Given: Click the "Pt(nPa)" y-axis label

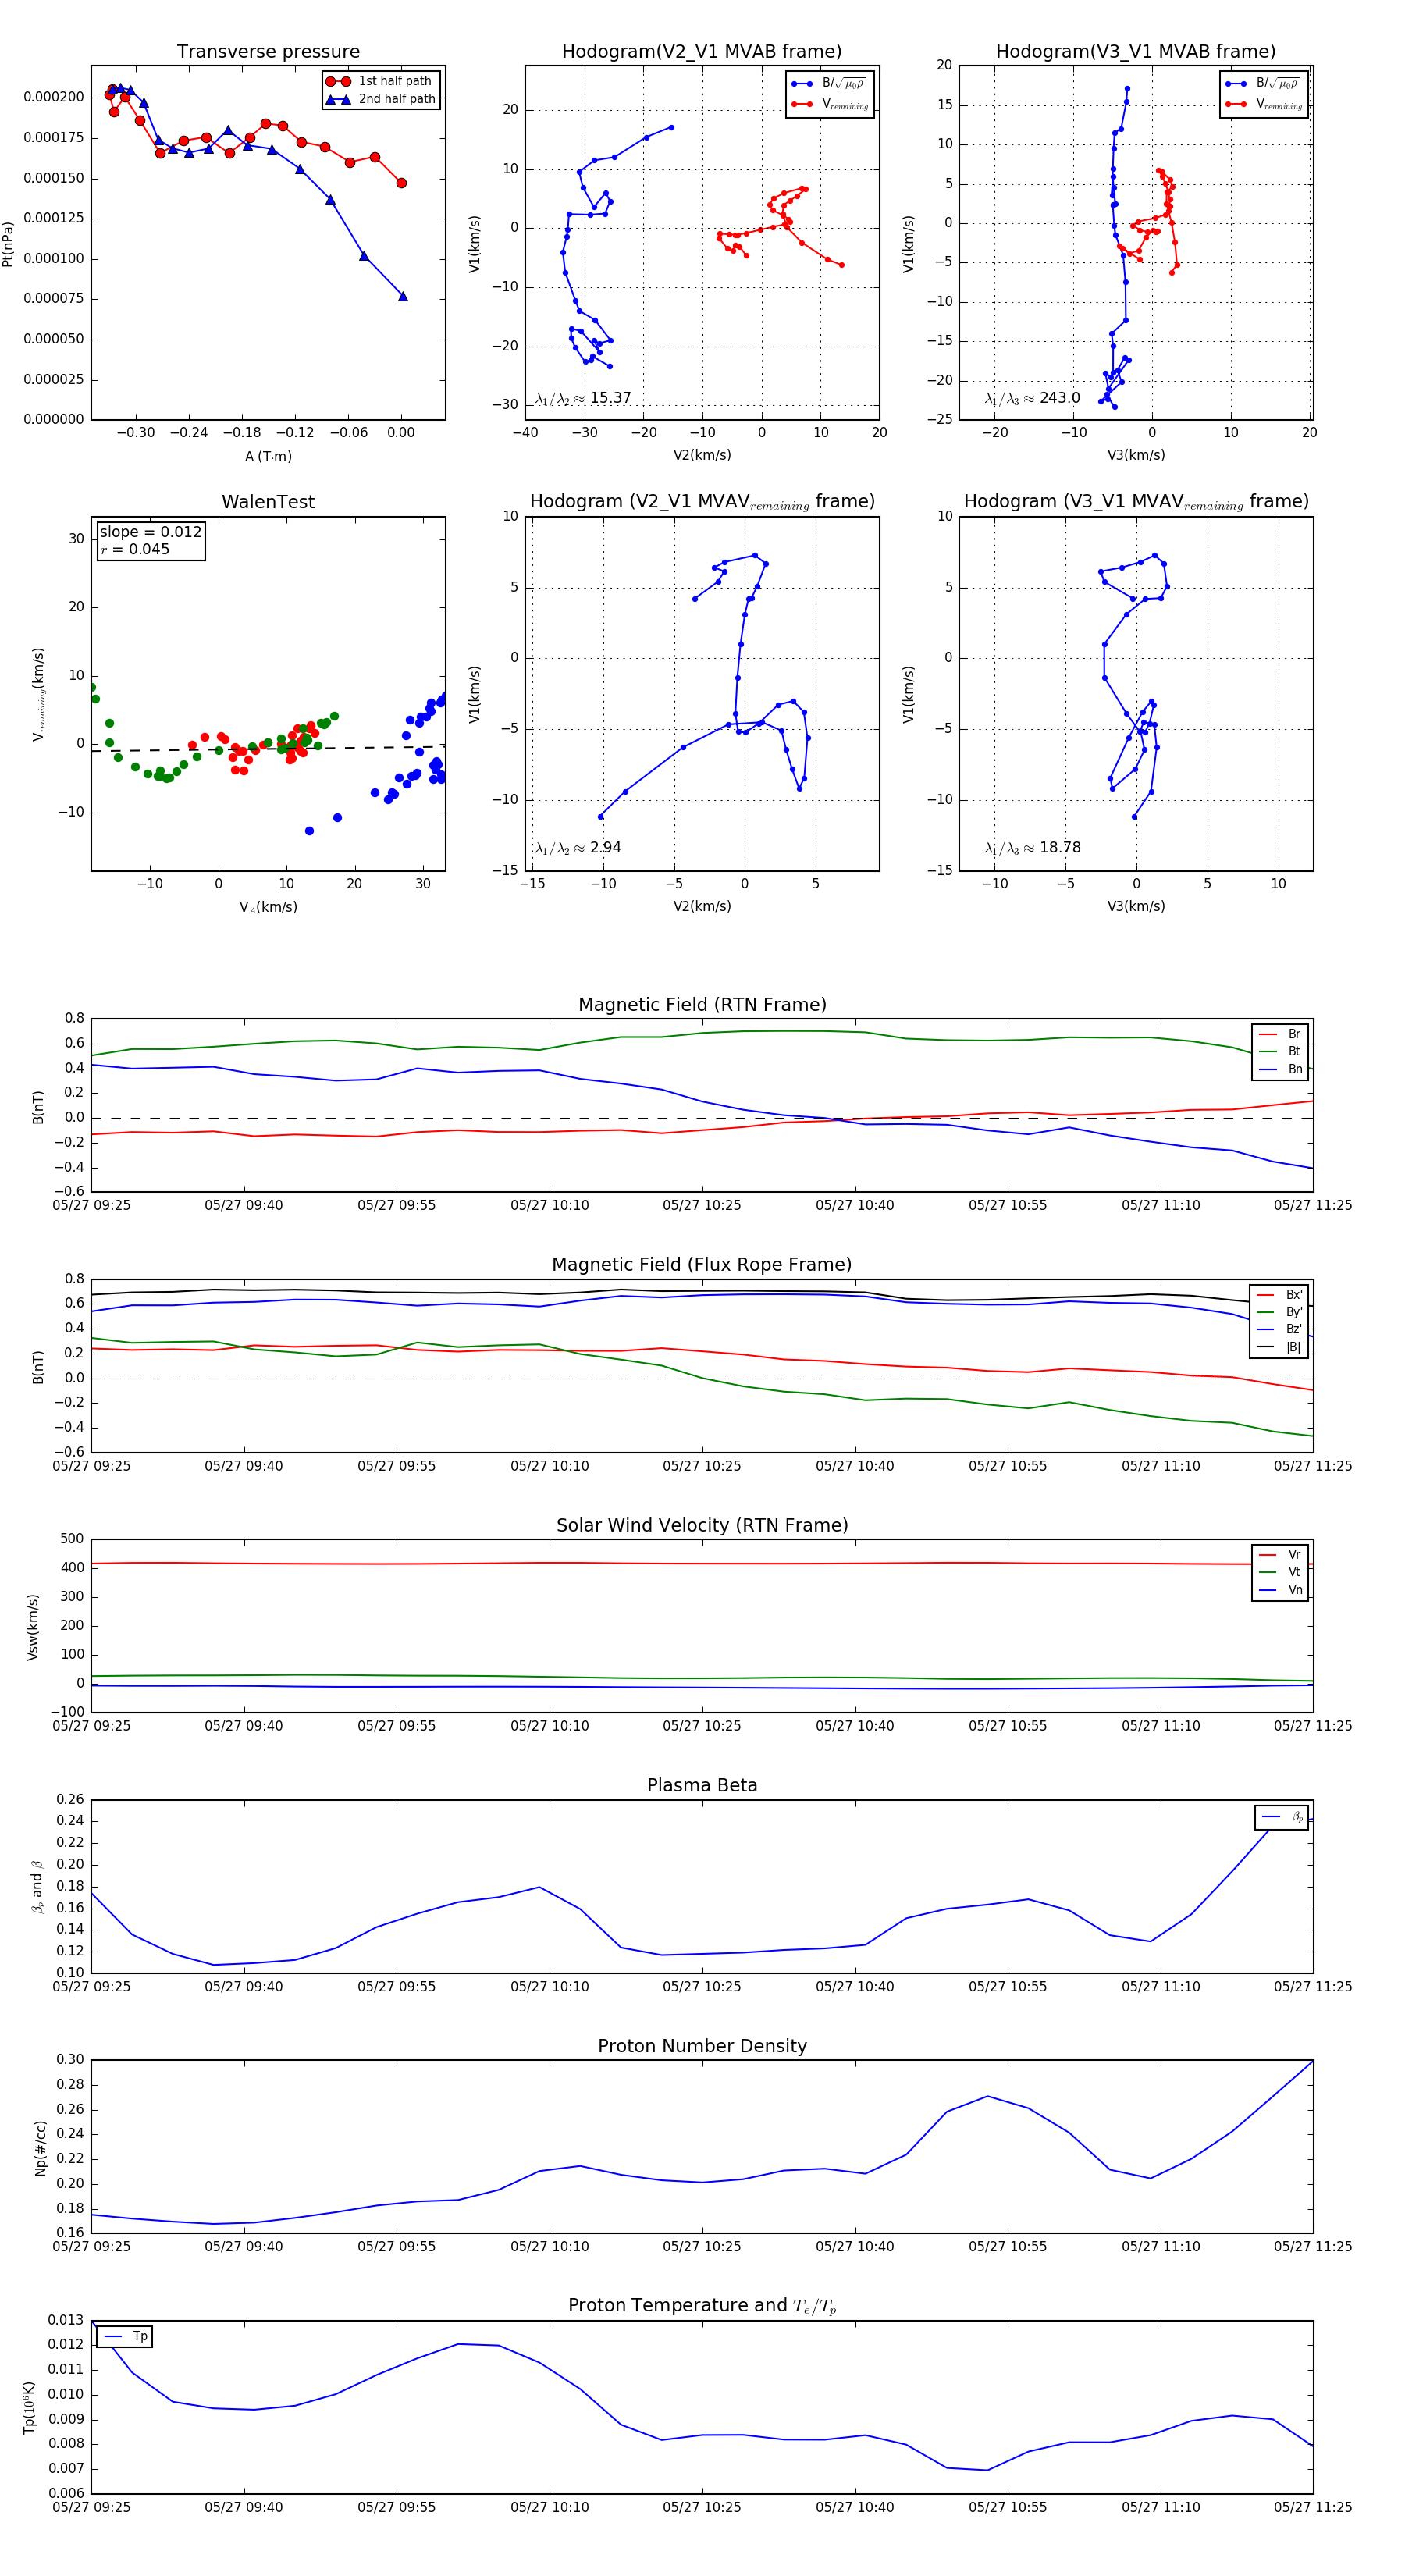Looking at the screenshot, I should pyautogui.click(x=9, y=244).
